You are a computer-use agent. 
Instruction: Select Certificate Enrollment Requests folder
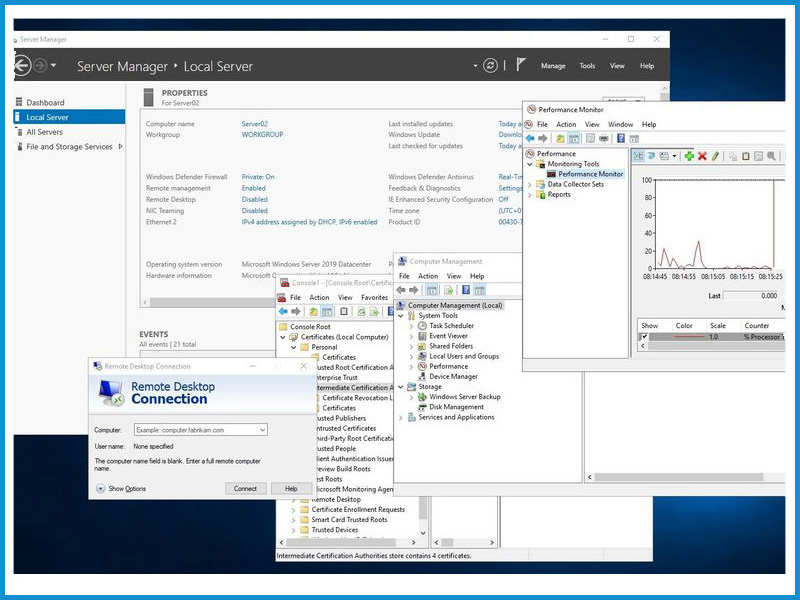tap(358, 510)
